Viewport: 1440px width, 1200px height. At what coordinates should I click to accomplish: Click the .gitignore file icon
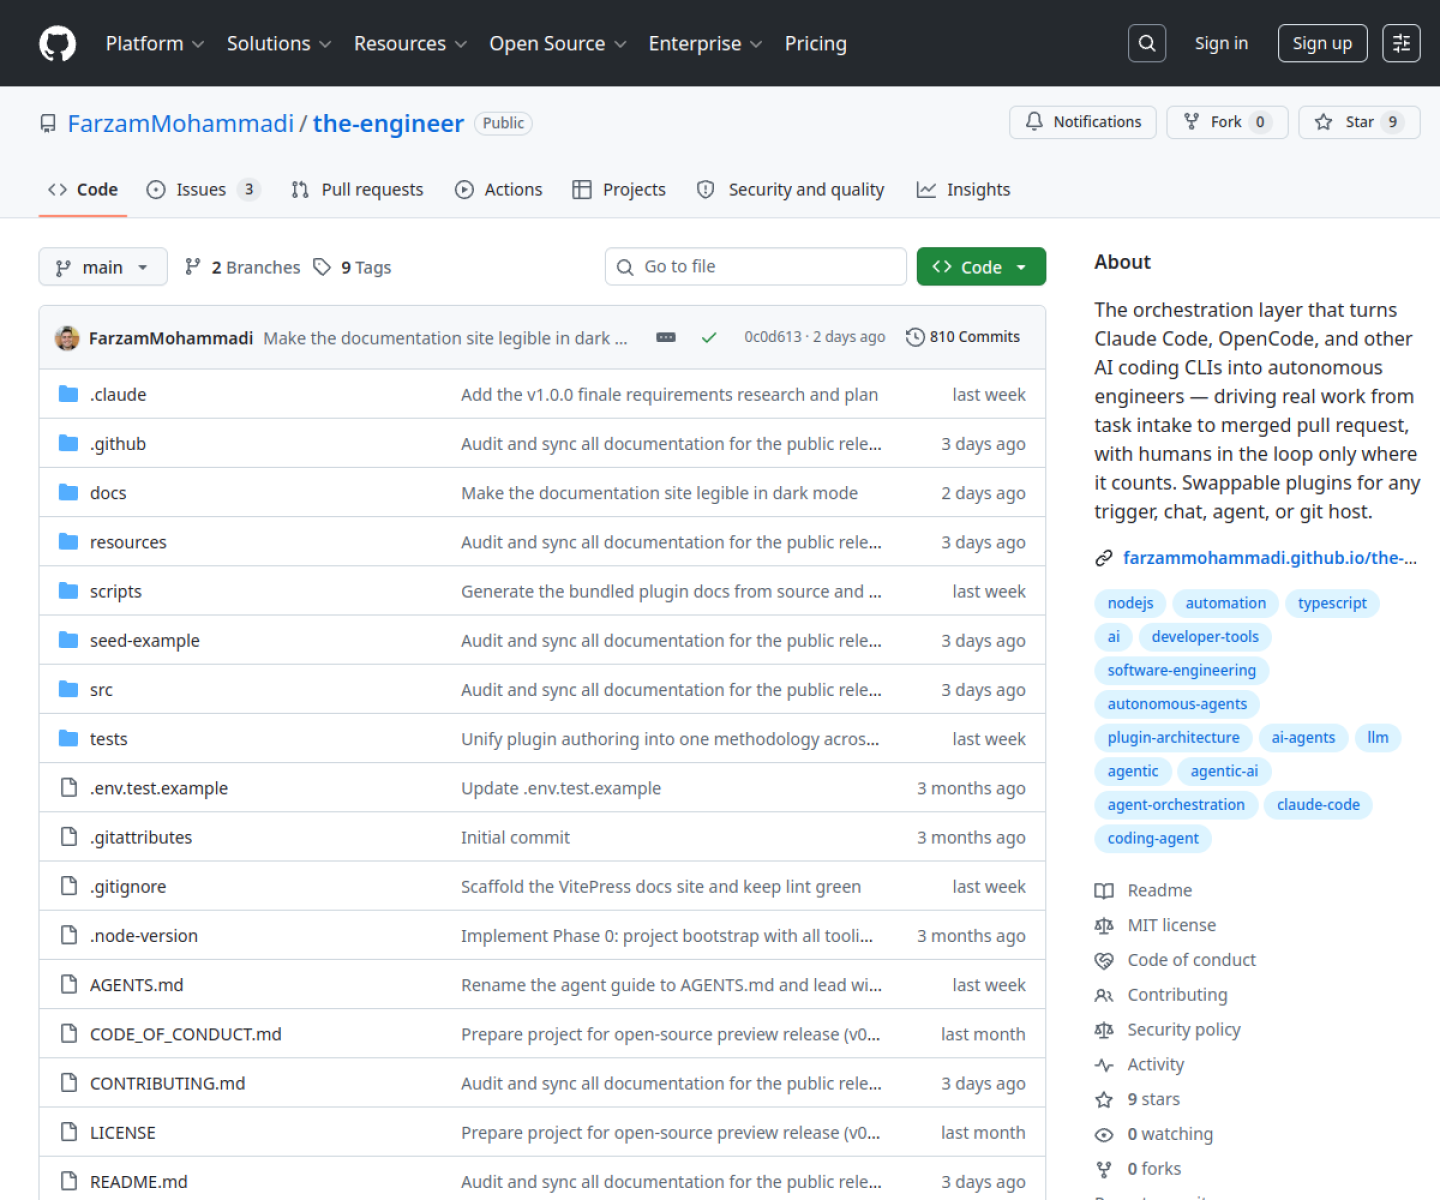click(68, 886)
